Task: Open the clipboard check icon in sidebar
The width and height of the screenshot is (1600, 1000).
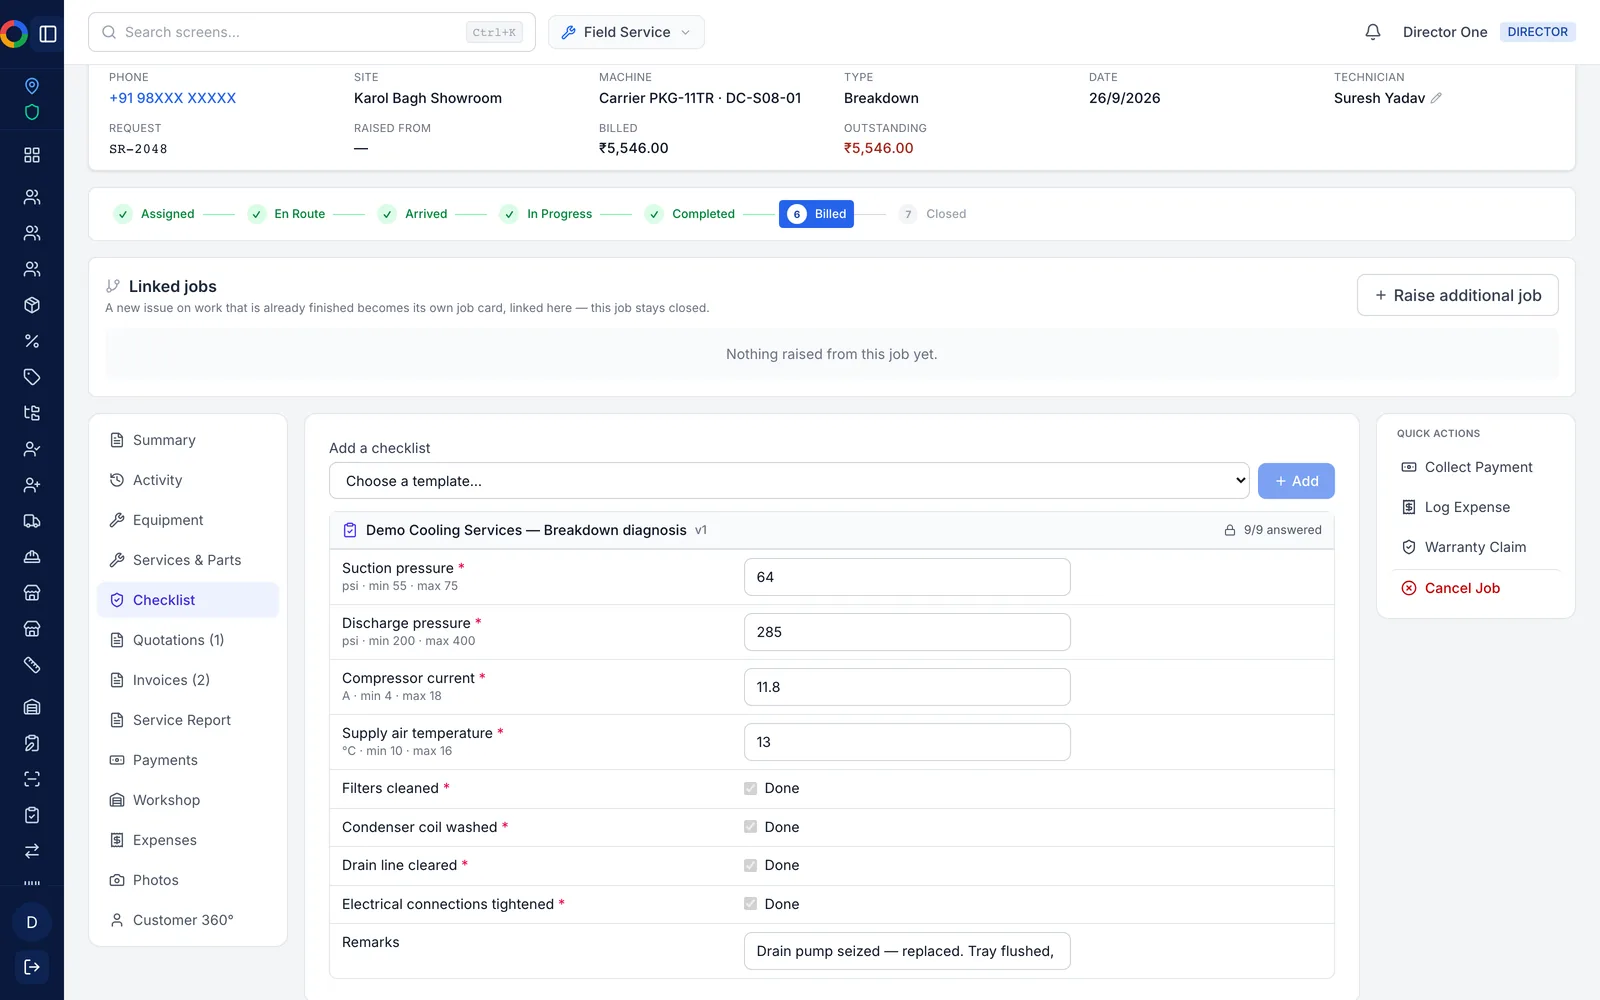Action: pos(32,815)
